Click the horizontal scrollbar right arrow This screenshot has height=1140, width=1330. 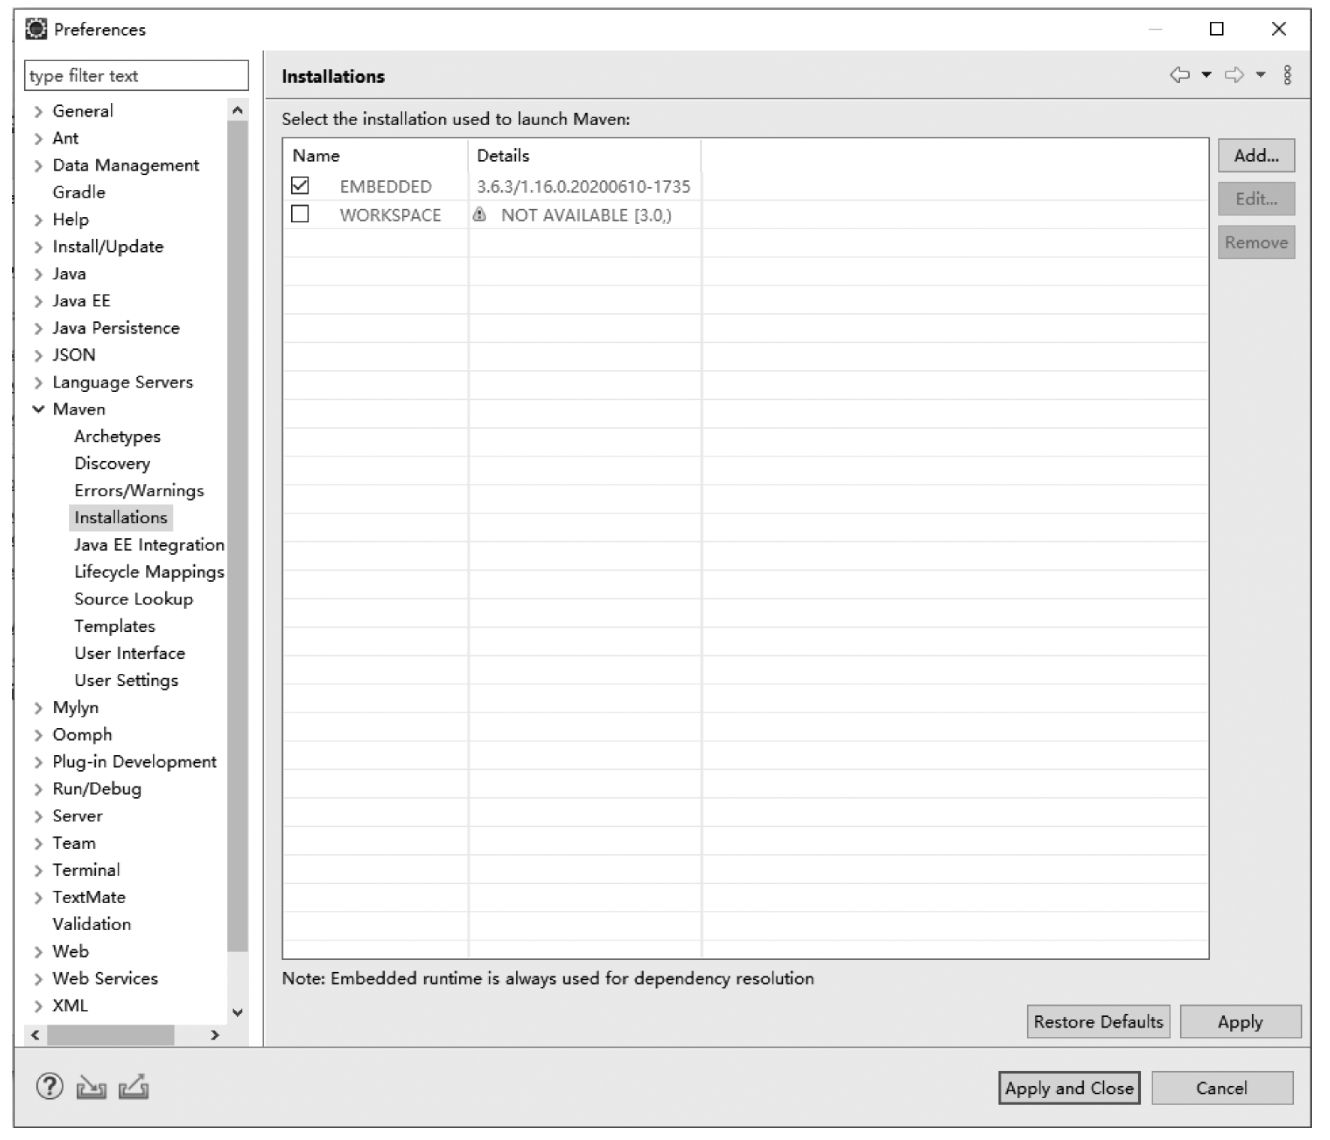(x=215, y=1035)
